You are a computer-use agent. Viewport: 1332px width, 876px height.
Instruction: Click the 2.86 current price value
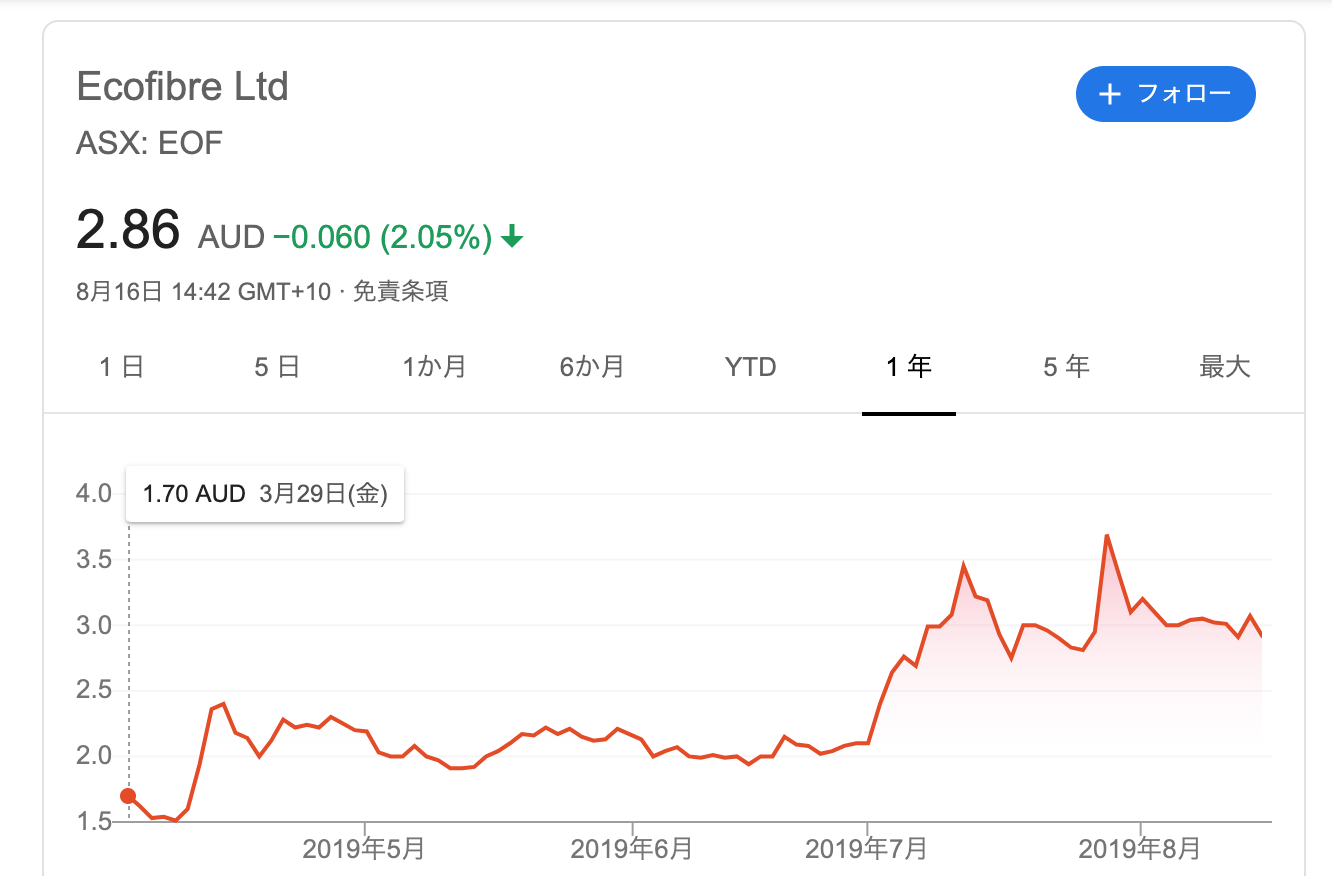click(x=128, y=229)
